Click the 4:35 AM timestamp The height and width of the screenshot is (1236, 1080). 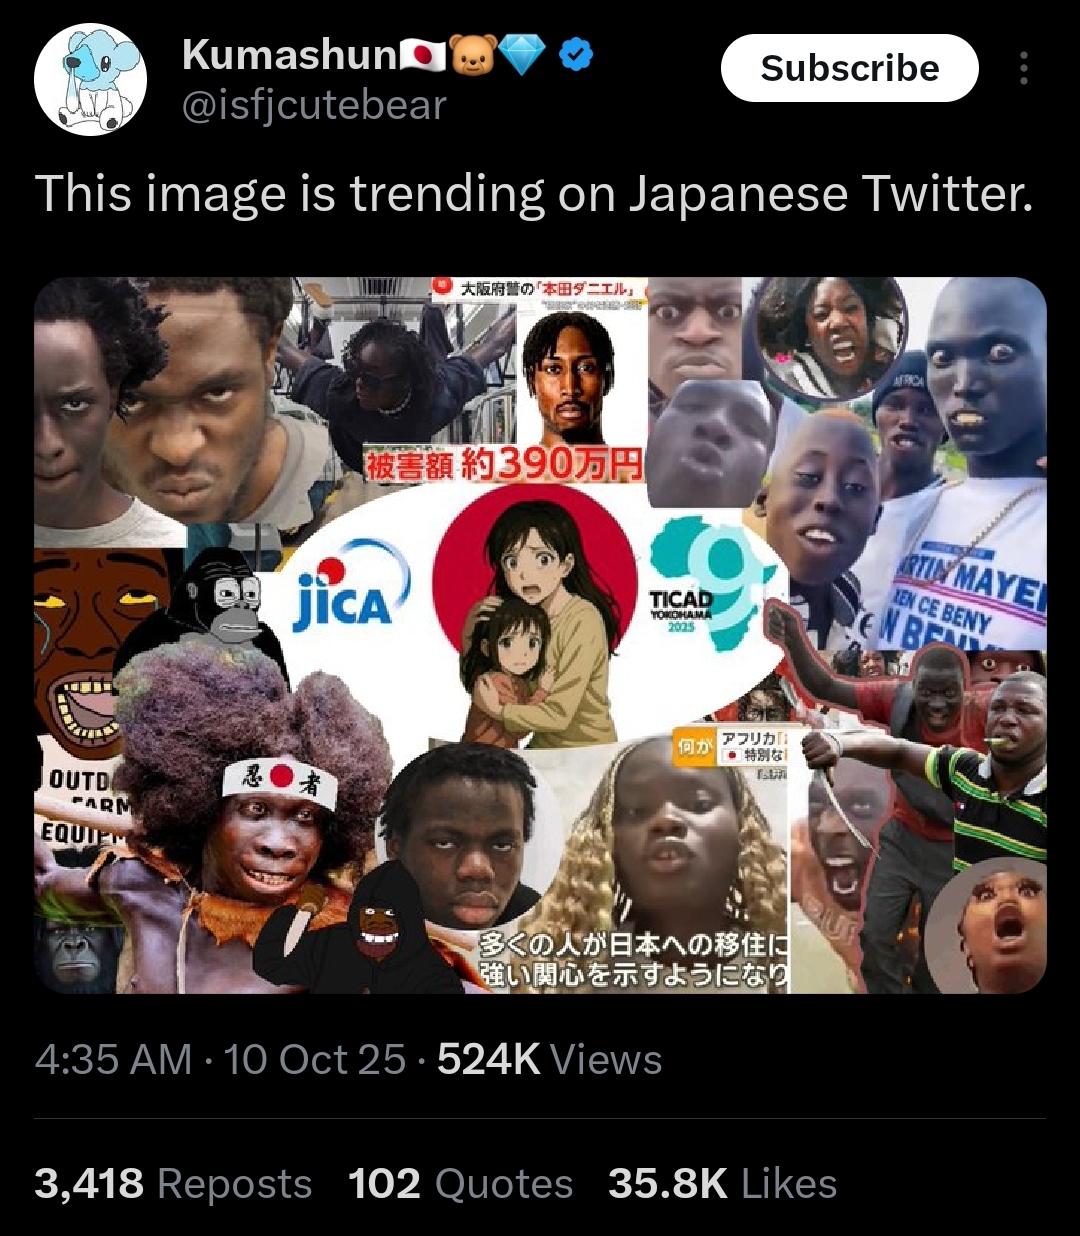113,1060
